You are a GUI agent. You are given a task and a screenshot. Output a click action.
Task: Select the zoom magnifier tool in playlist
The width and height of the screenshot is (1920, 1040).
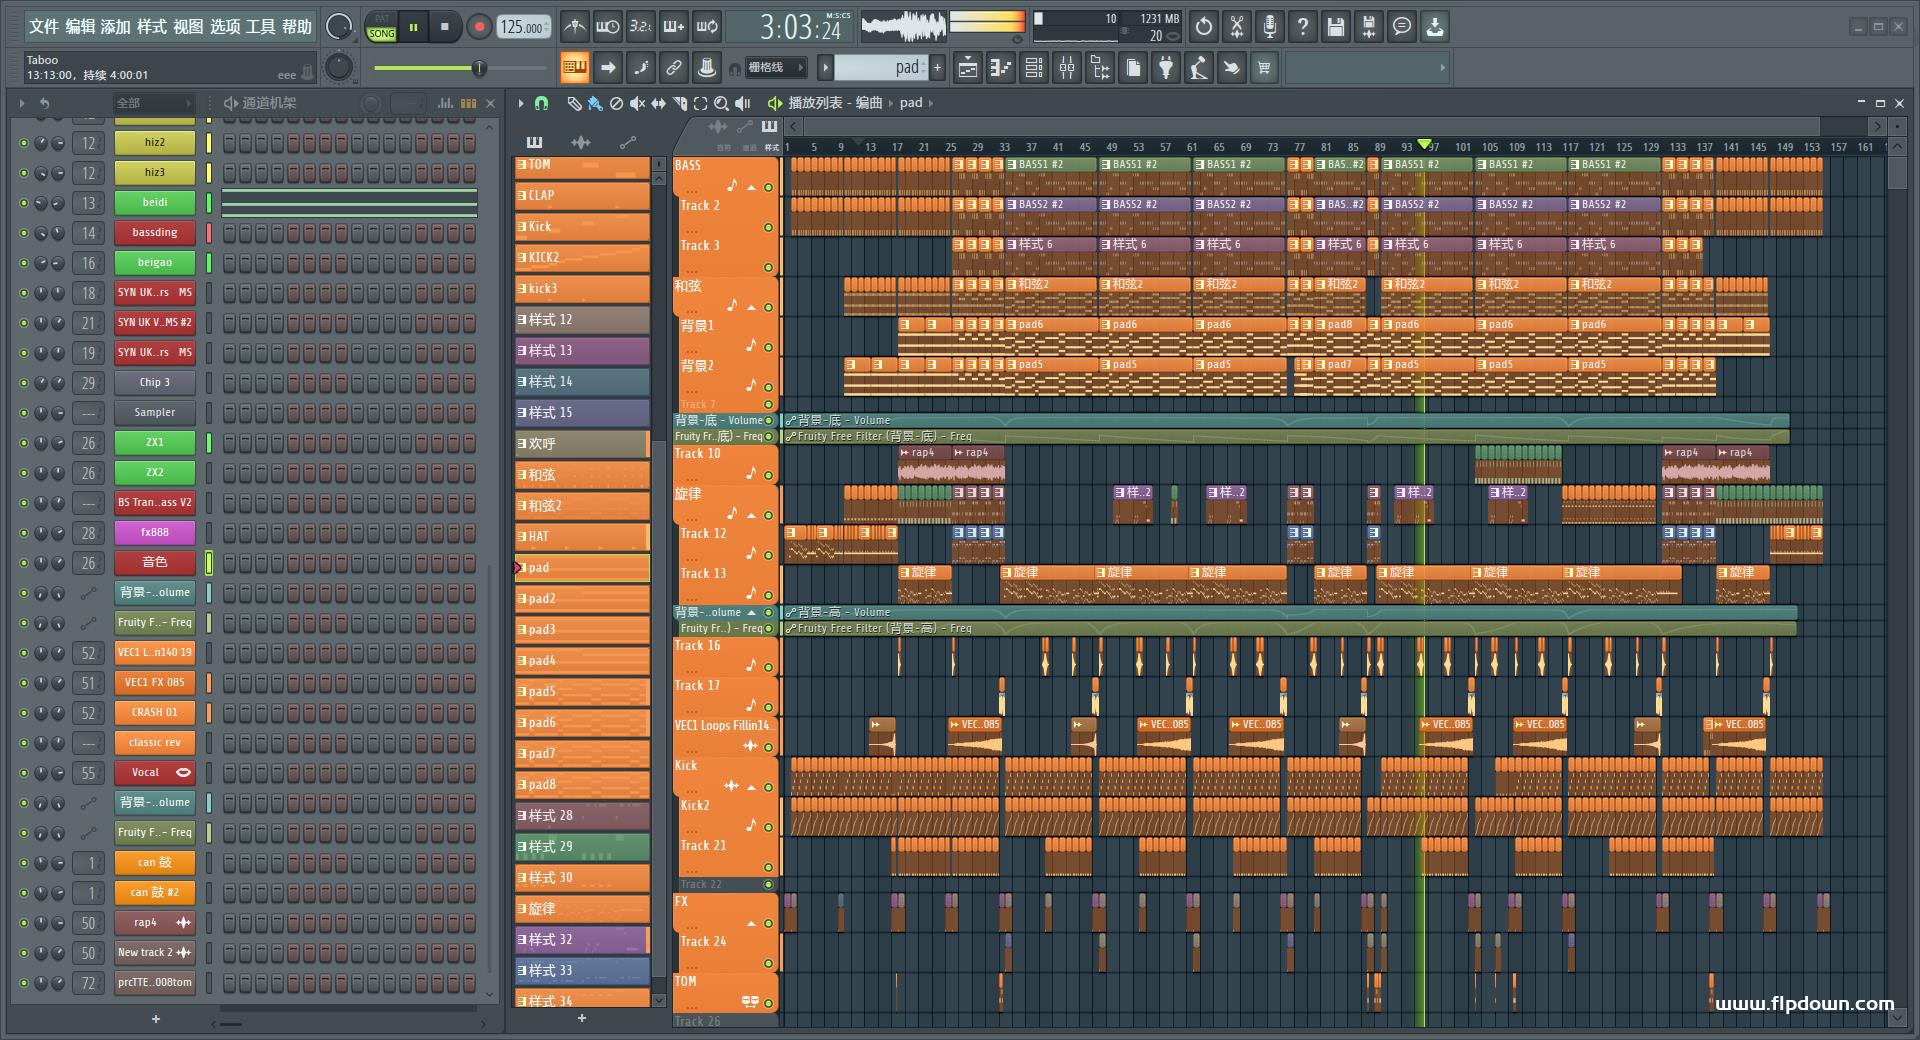(x=721, y=103)
